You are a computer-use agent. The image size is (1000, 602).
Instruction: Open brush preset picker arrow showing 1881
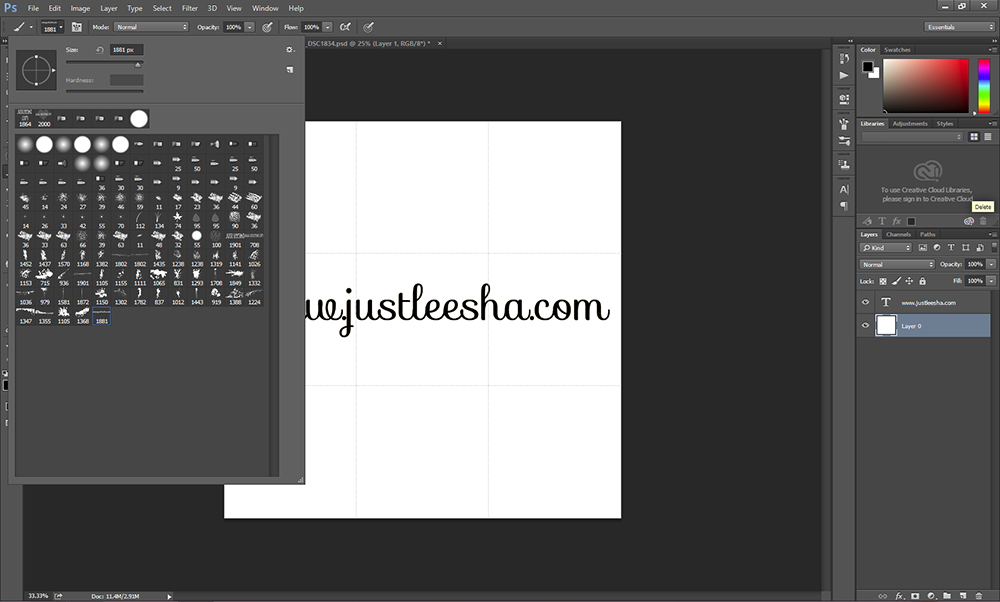tap(61, 27)
